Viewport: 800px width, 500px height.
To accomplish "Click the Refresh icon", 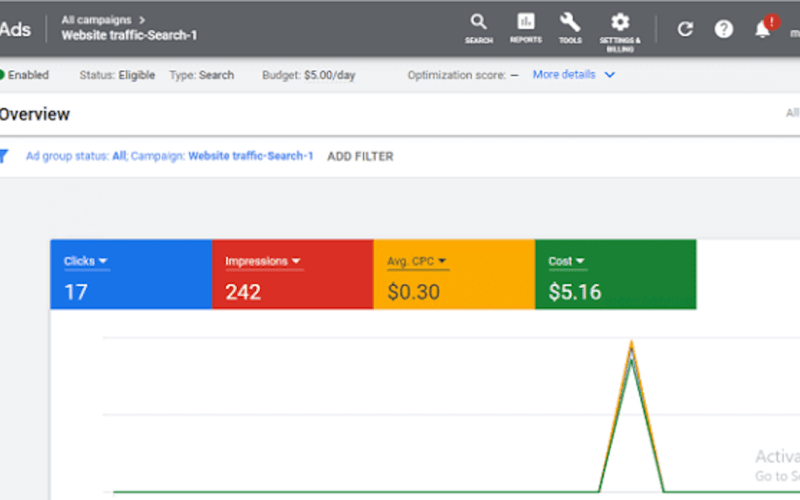I will tap(685, 29).
